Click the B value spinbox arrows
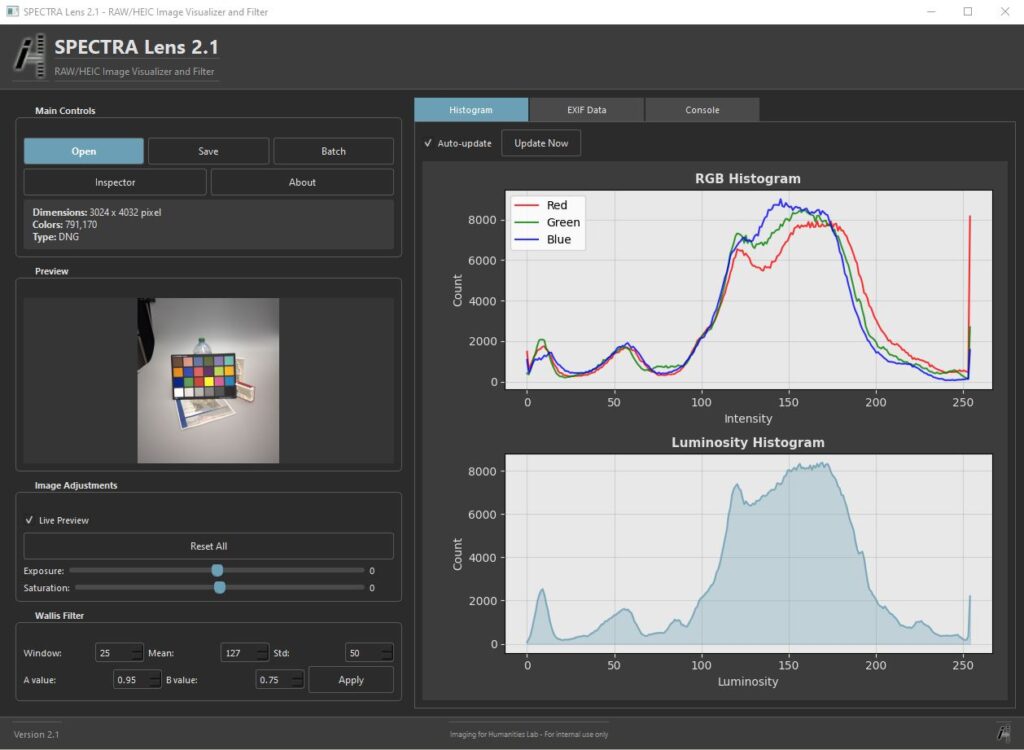Screen dimensions: 1024x750 (296, 680)
